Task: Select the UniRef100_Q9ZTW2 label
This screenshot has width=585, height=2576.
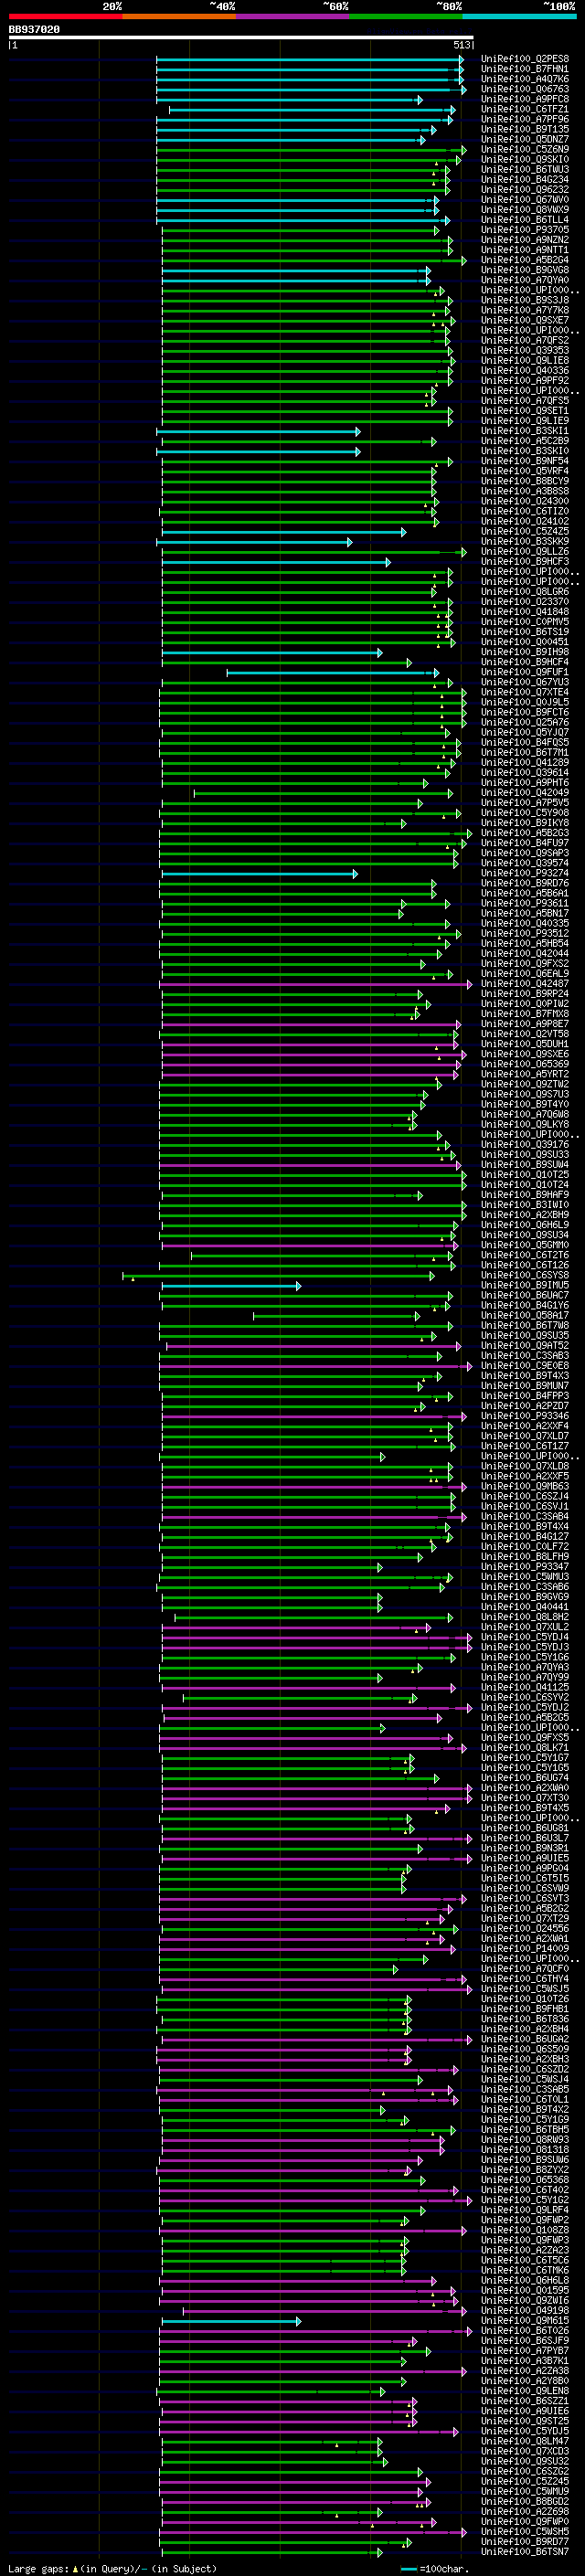Action: (525, 1085)
